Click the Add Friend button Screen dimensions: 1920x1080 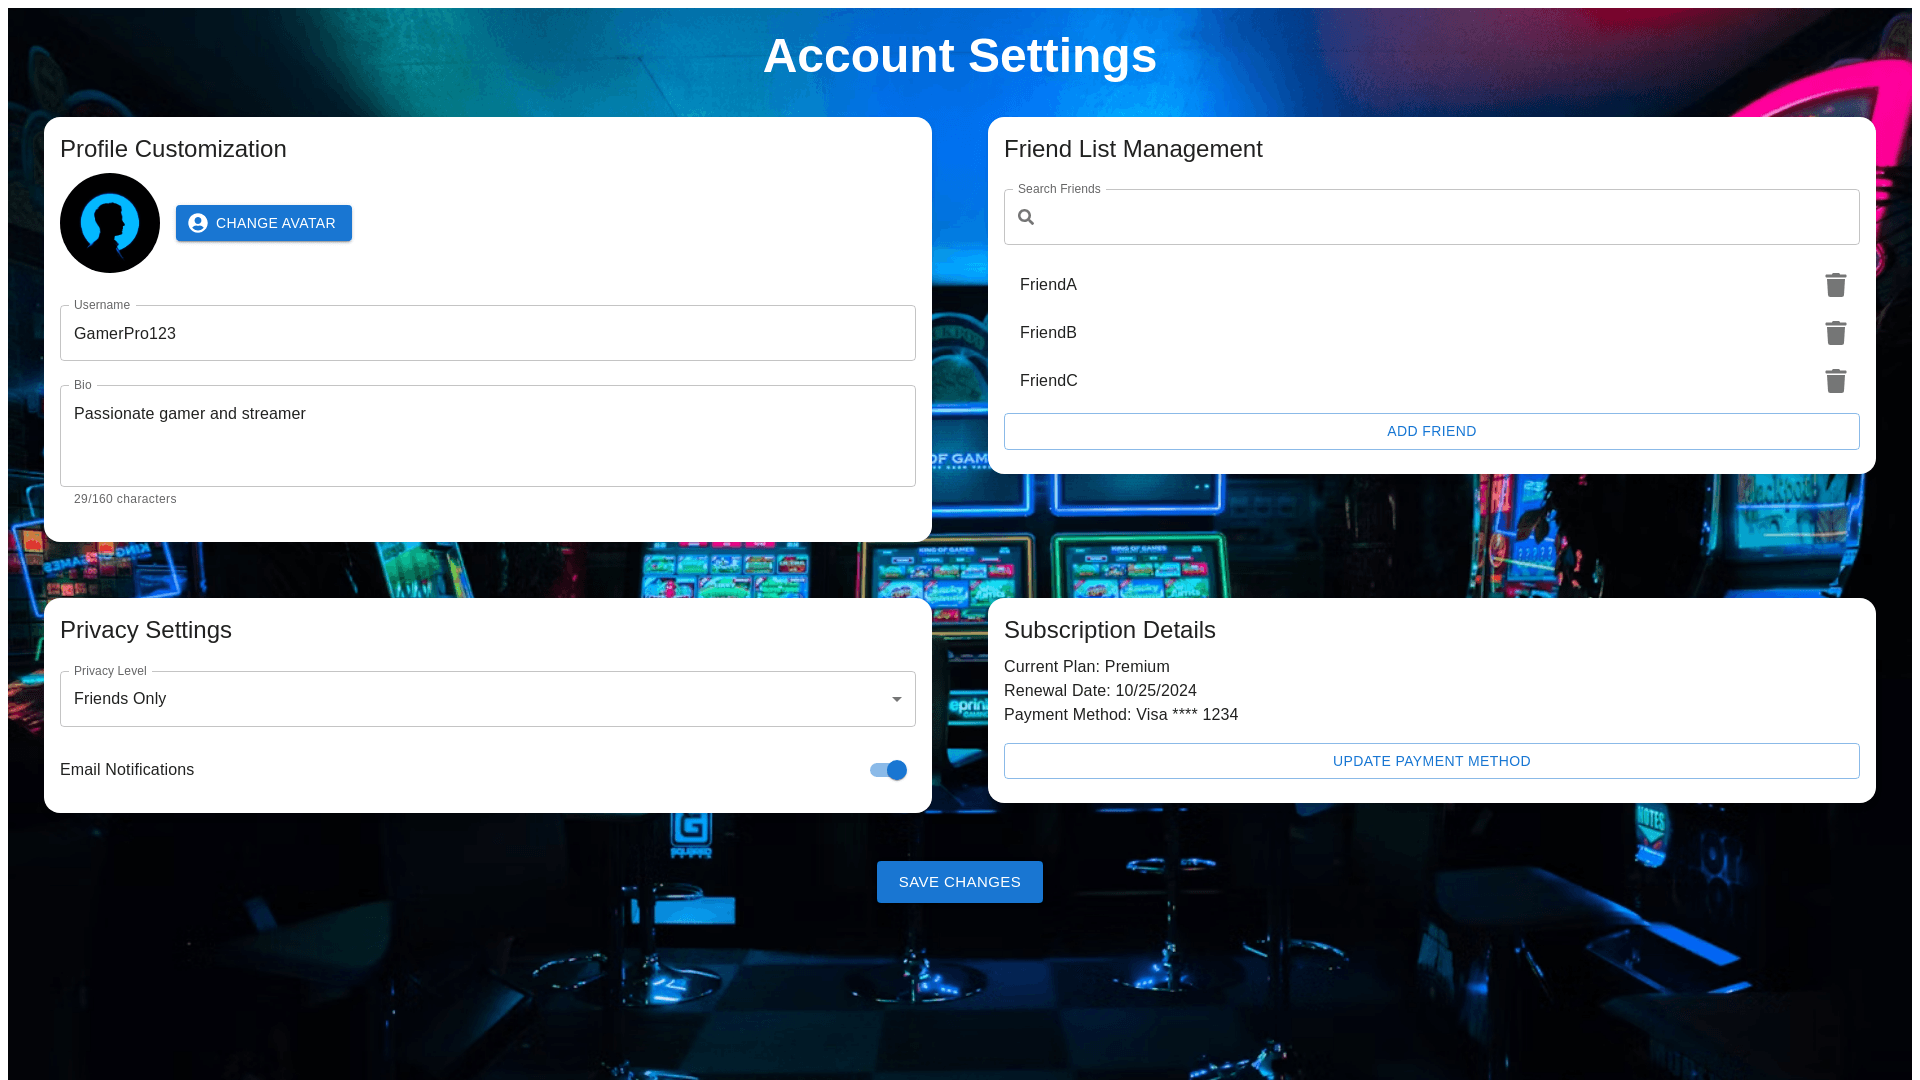tap(1431, 431)
